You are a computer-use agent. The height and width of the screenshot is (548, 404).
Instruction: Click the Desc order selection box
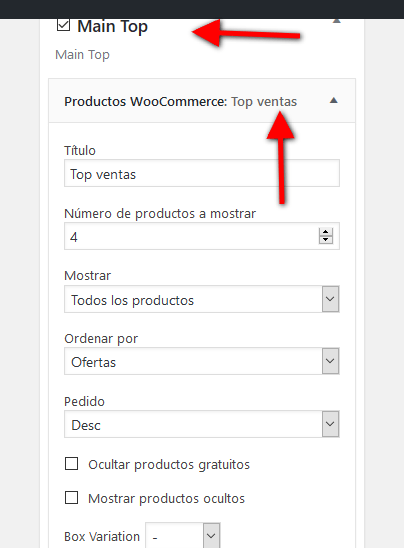tap(202, 424)
